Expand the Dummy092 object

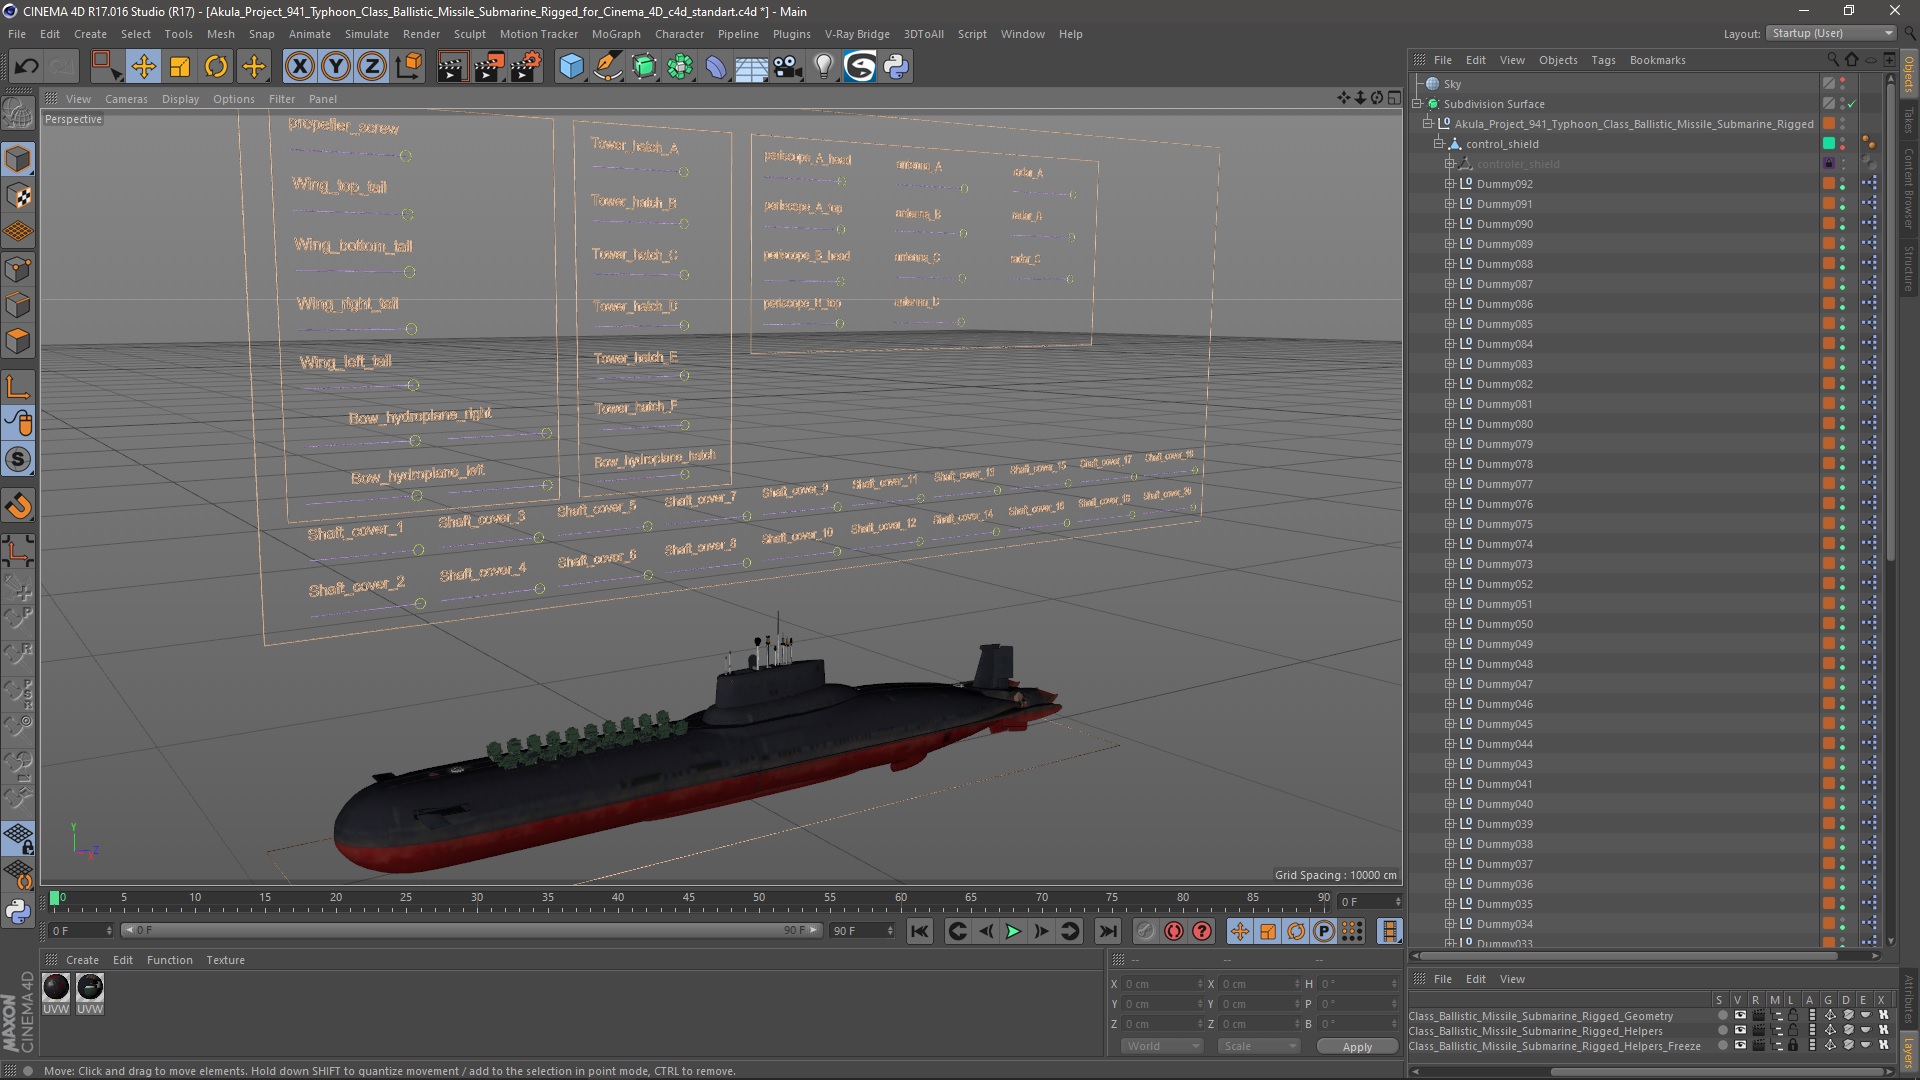[1449, 184]
